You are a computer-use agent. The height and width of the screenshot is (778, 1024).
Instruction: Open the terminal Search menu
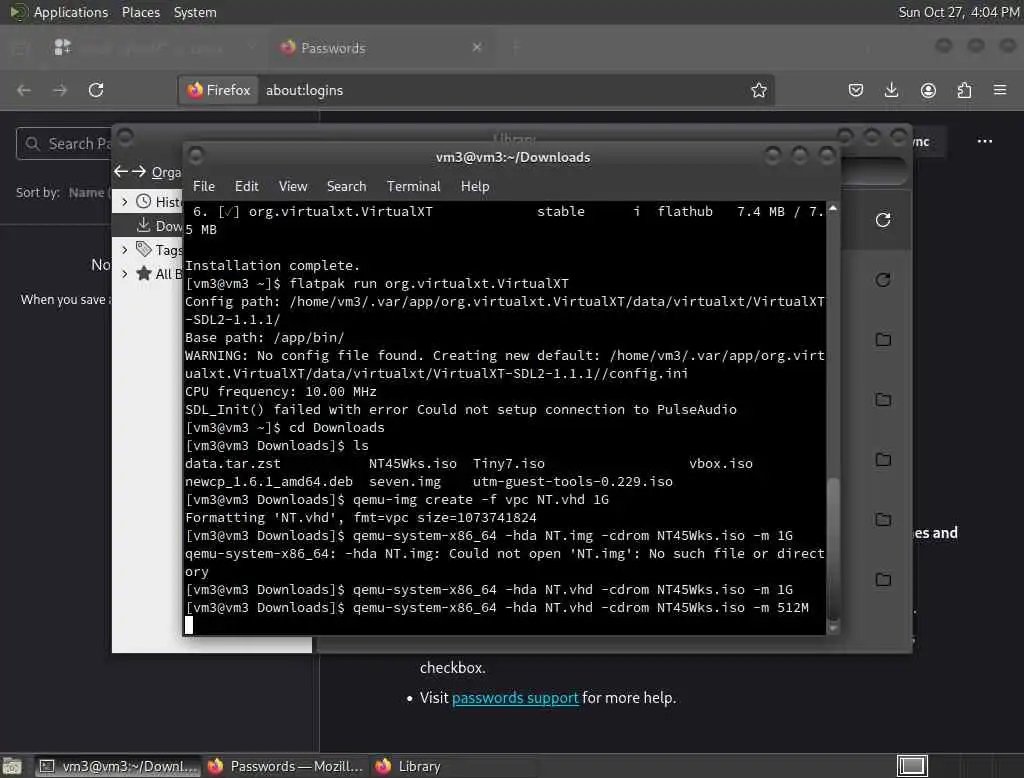[x=346, y=186]
